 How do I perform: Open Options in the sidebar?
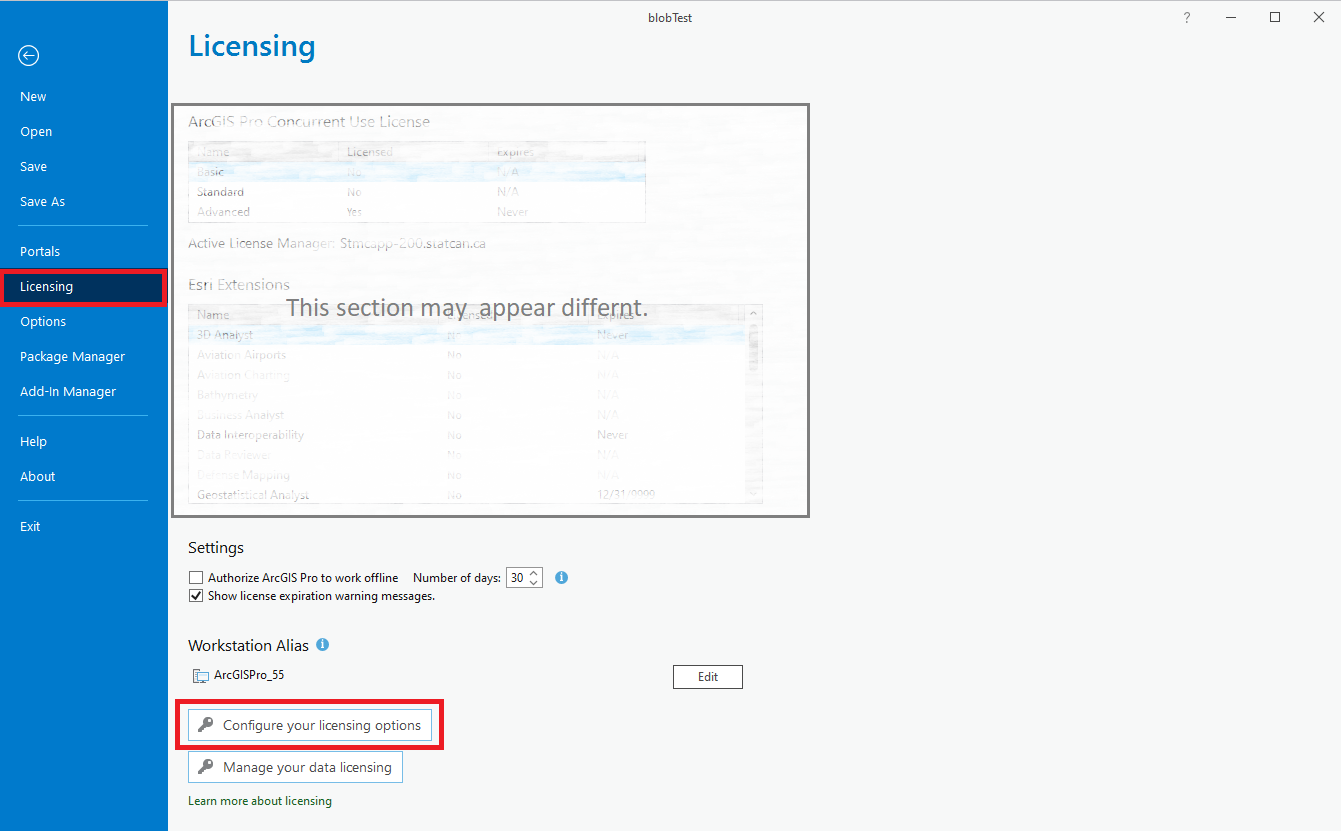[x=43, y=322]
